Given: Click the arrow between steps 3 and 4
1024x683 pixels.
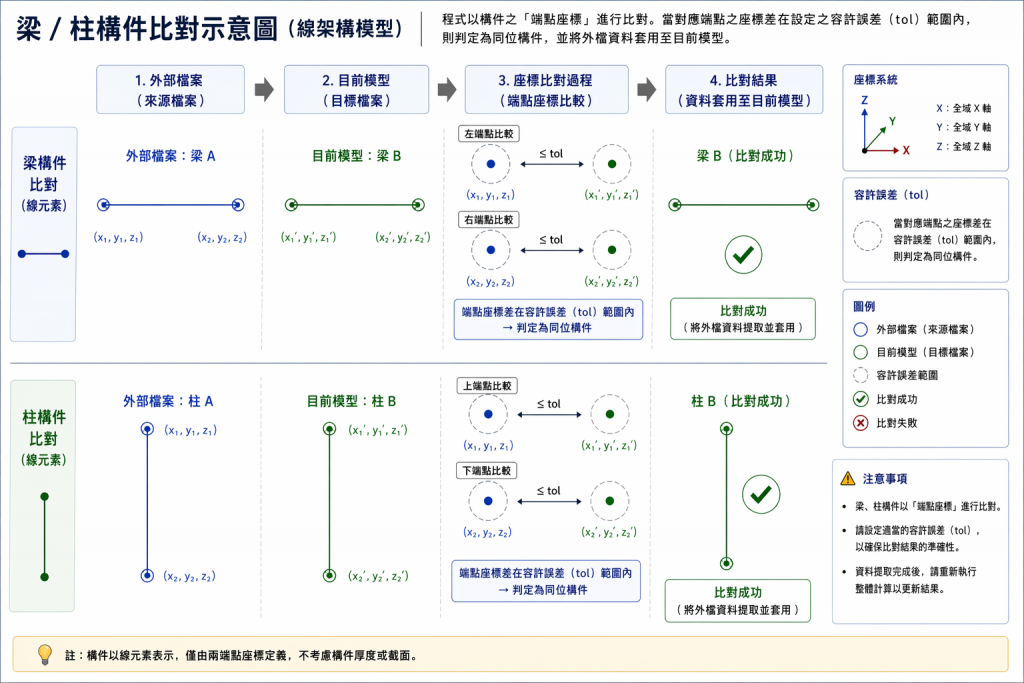Looking at the screenshot, I should (647, 90).
